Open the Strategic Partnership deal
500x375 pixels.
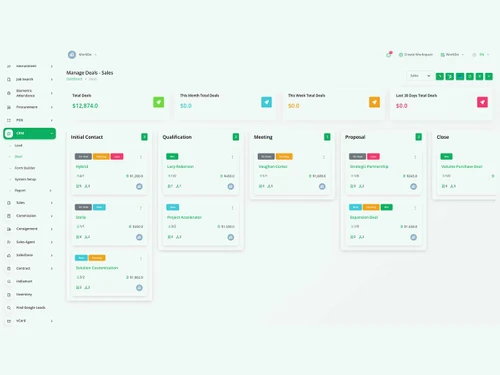point(369,166)
